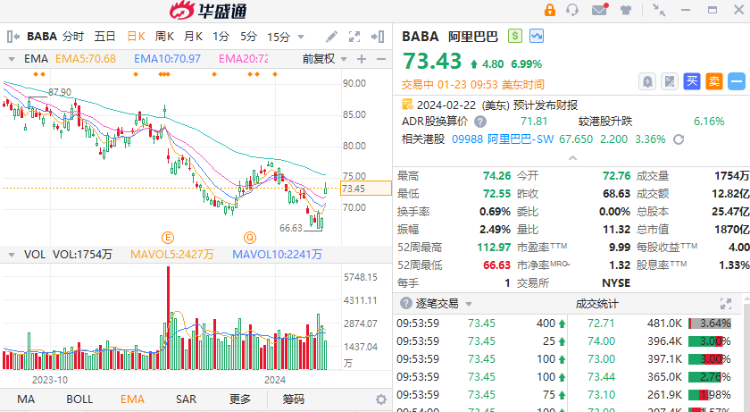Screen dimensions: 750x412
Task: Click the green dollar S badge
Action: click(515, 36)
